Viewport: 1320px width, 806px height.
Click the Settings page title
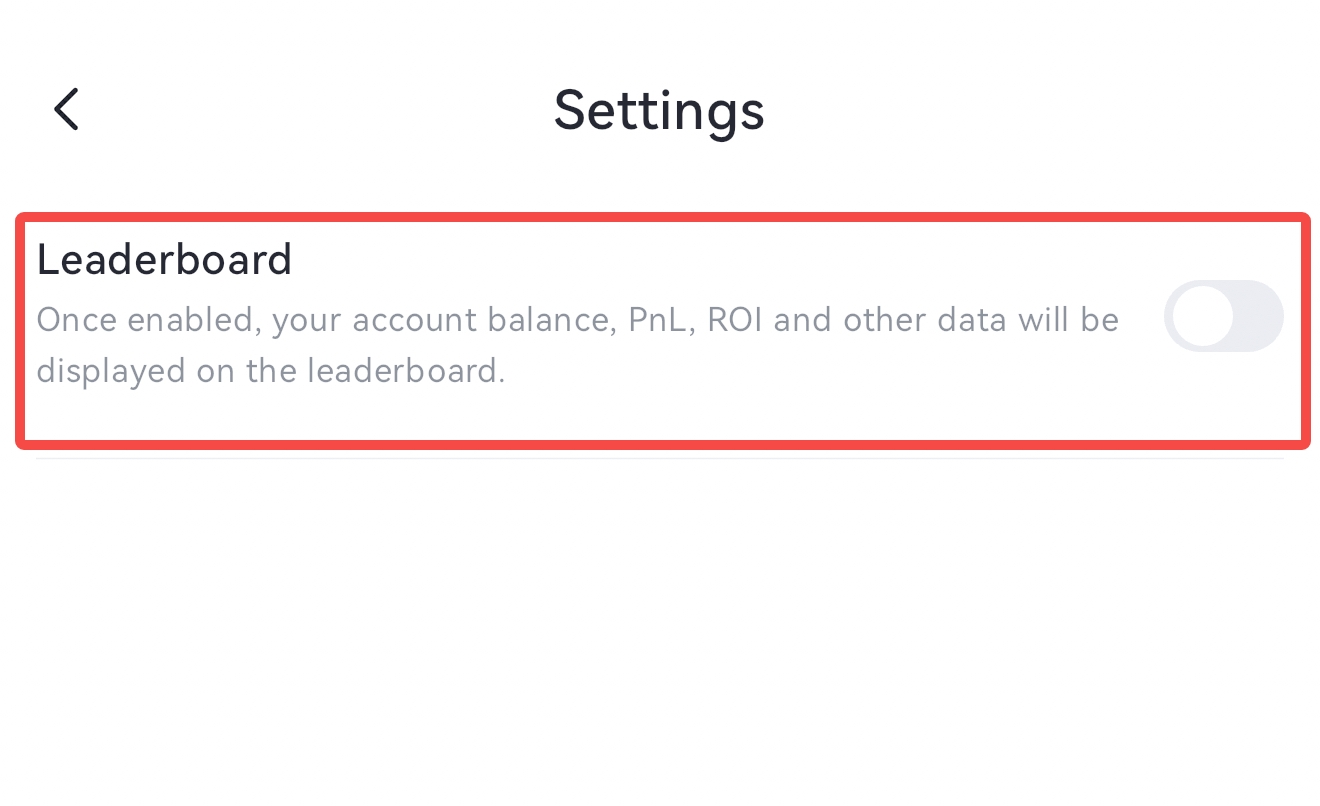[x=659, y=110]
